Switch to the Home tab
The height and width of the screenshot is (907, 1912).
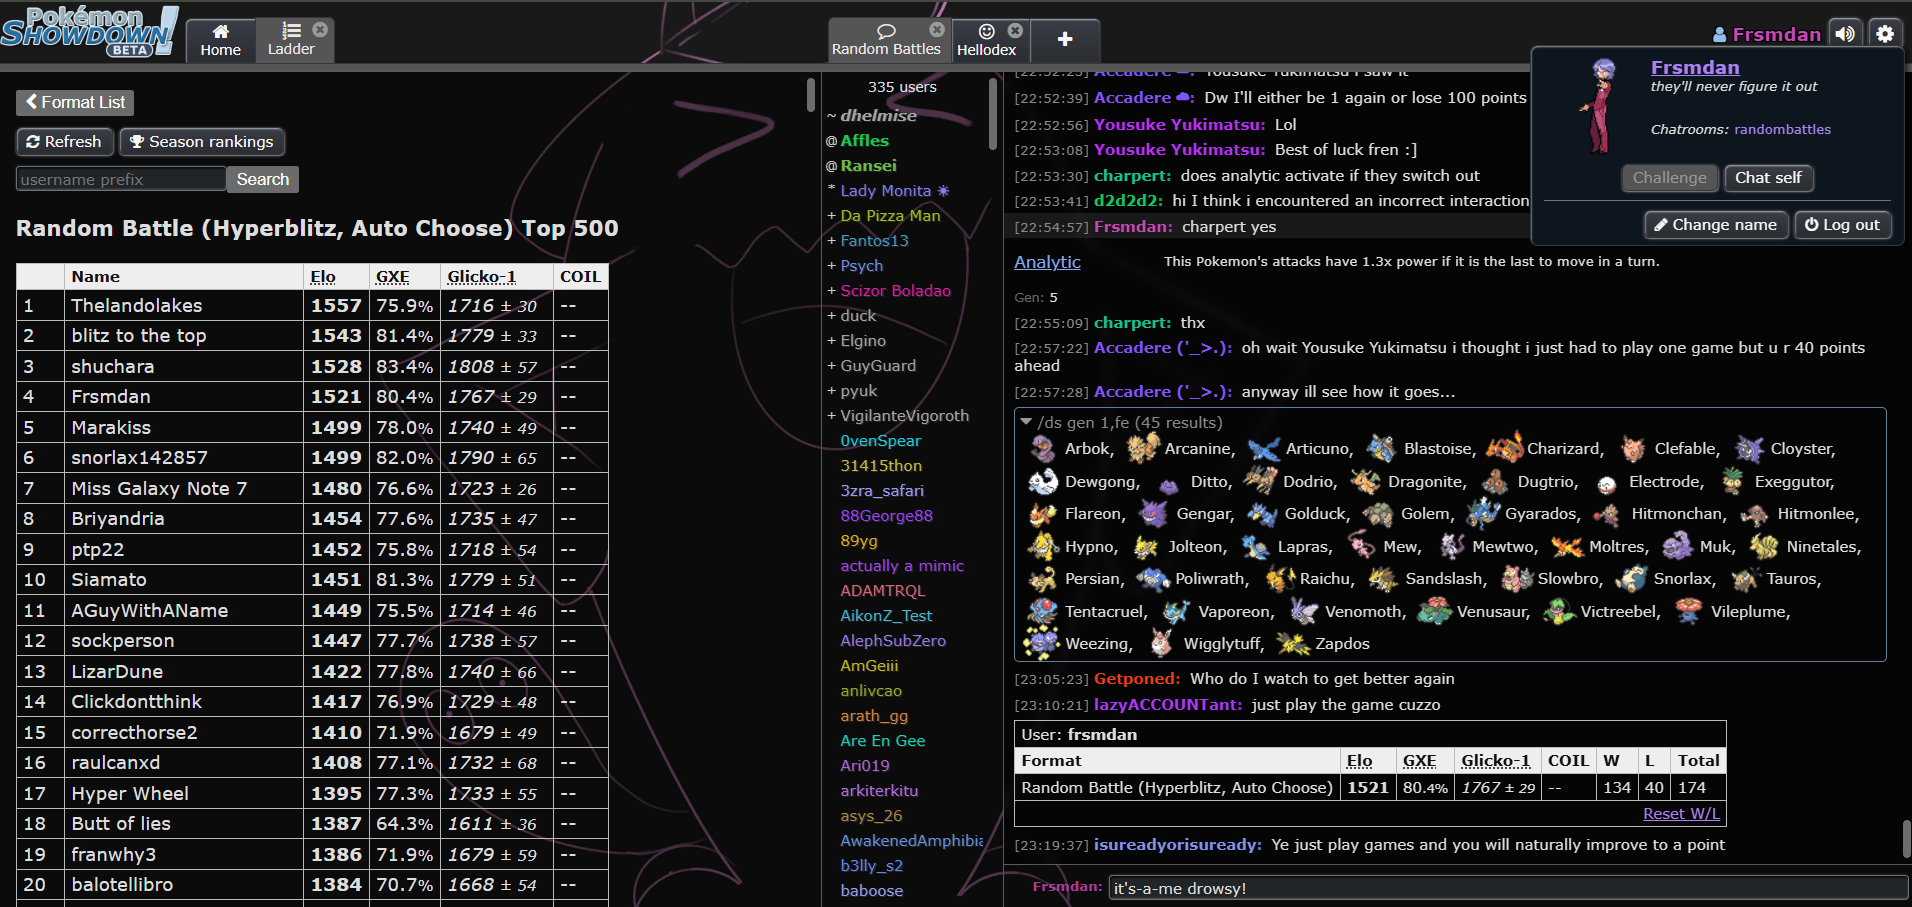coord(220,40)
